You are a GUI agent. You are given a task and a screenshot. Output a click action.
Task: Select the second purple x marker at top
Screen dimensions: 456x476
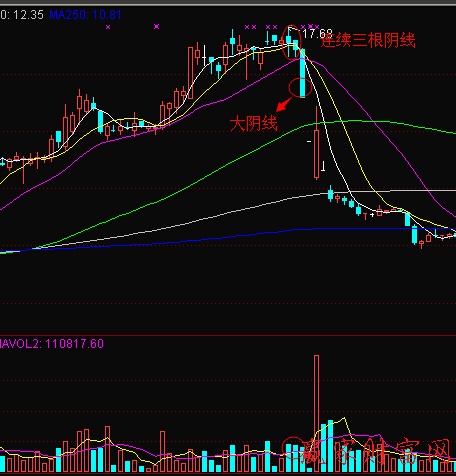tap(157, 26)
